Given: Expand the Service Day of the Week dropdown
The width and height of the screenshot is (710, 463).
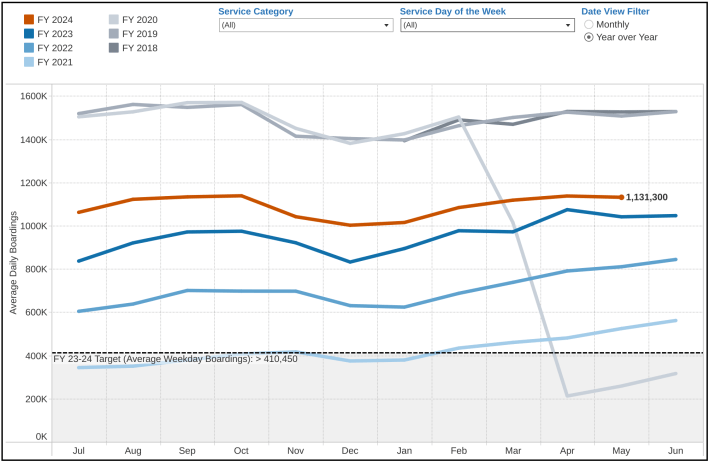Looking at the screenshot, I should (x=486, y=25).
